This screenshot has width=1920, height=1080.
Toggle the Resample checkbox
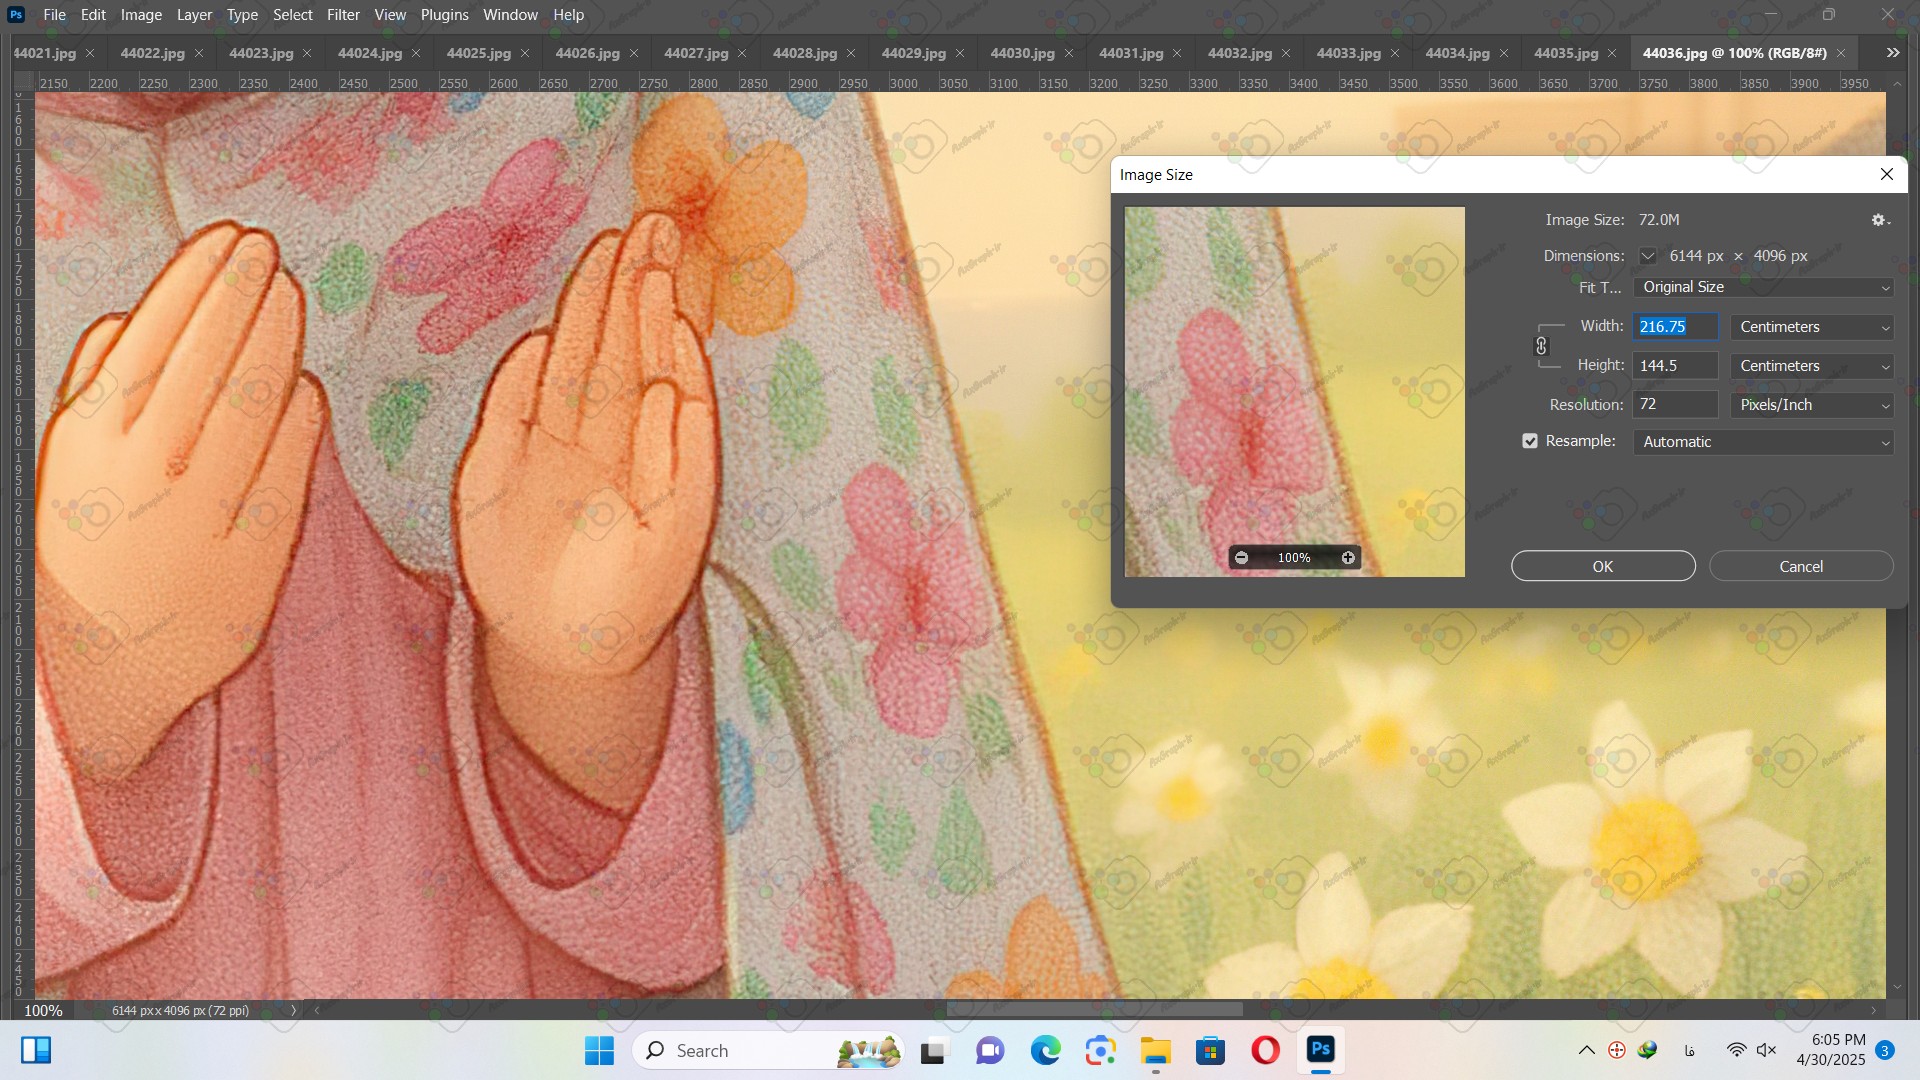1530,441
